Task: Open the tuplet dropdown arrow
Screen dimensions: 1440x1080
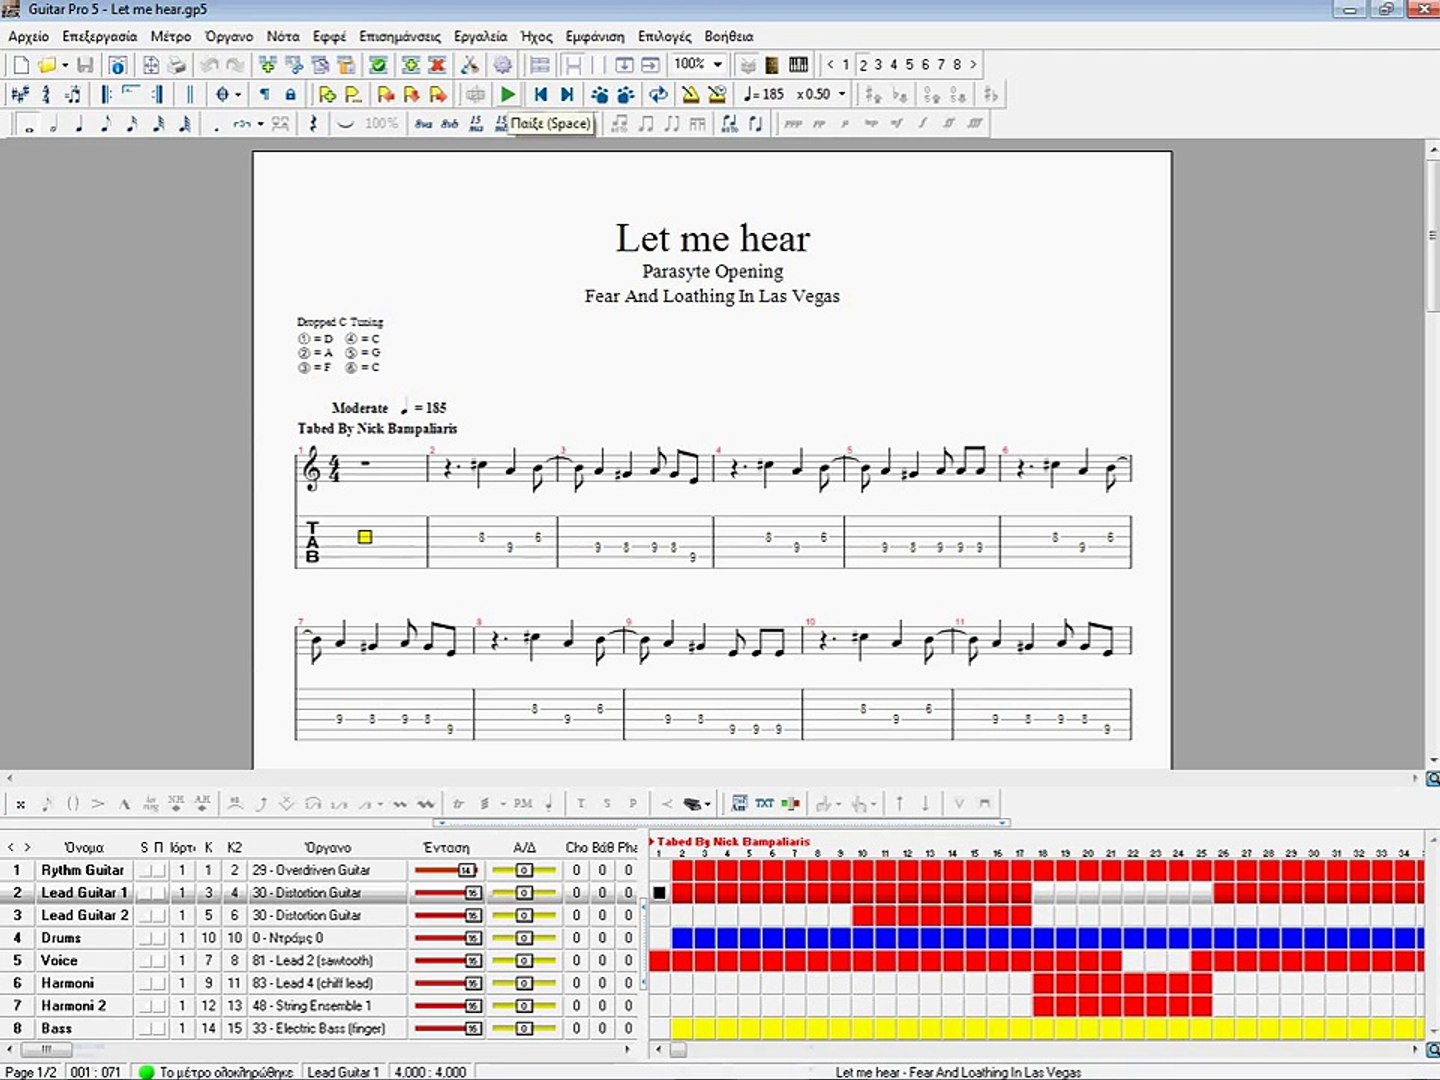Action: [x=260, y=124]
